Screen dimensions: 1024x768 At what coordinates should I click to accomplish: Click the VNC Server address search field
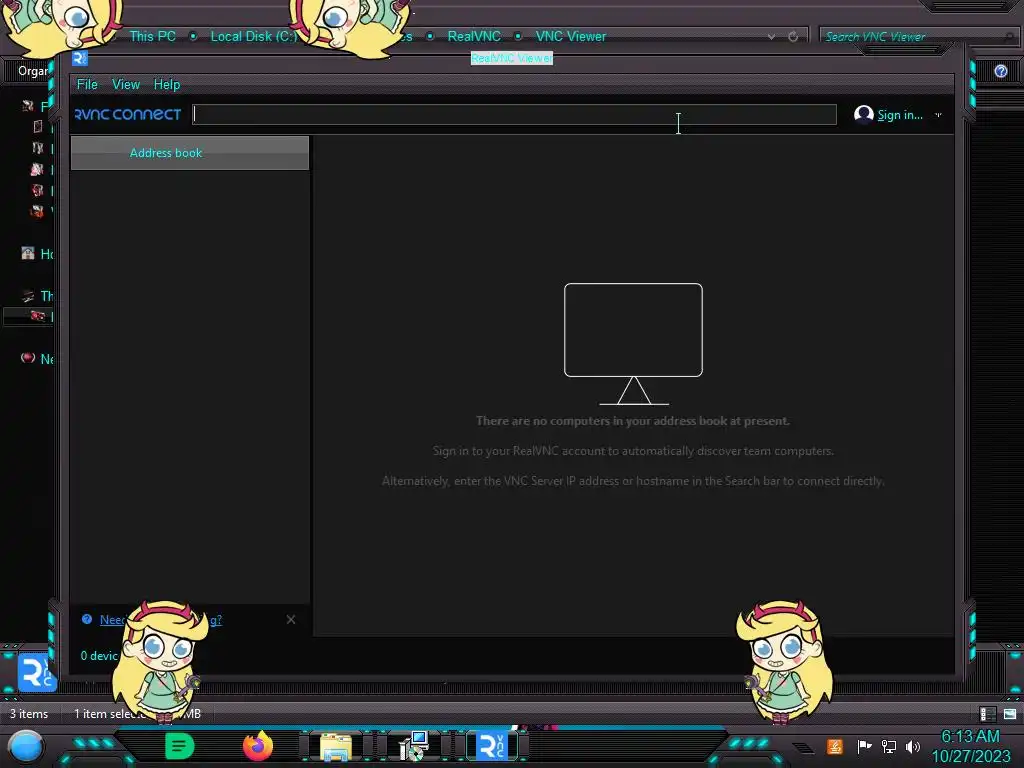click(x=514, y=114)
